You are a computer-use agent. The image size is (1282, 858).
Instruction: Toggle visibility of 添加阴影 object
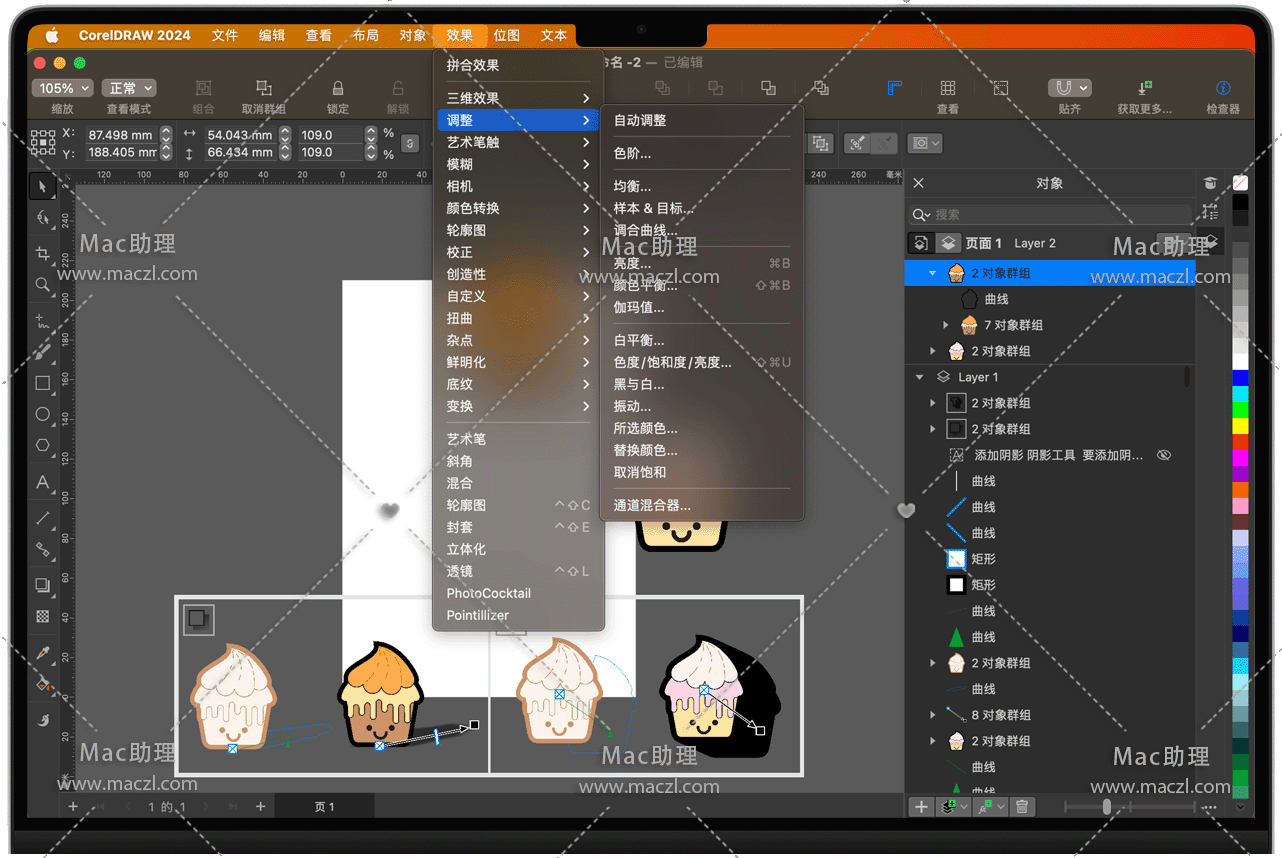tap(1163, 455)
